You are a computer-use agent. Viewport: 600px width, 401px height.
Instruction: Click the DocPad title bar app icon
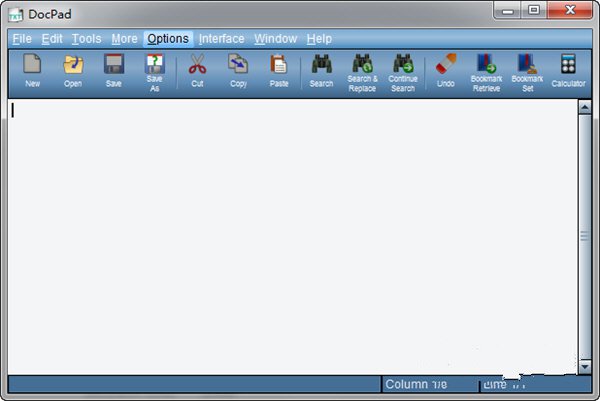pyautogui.click(x=16, y=15)
